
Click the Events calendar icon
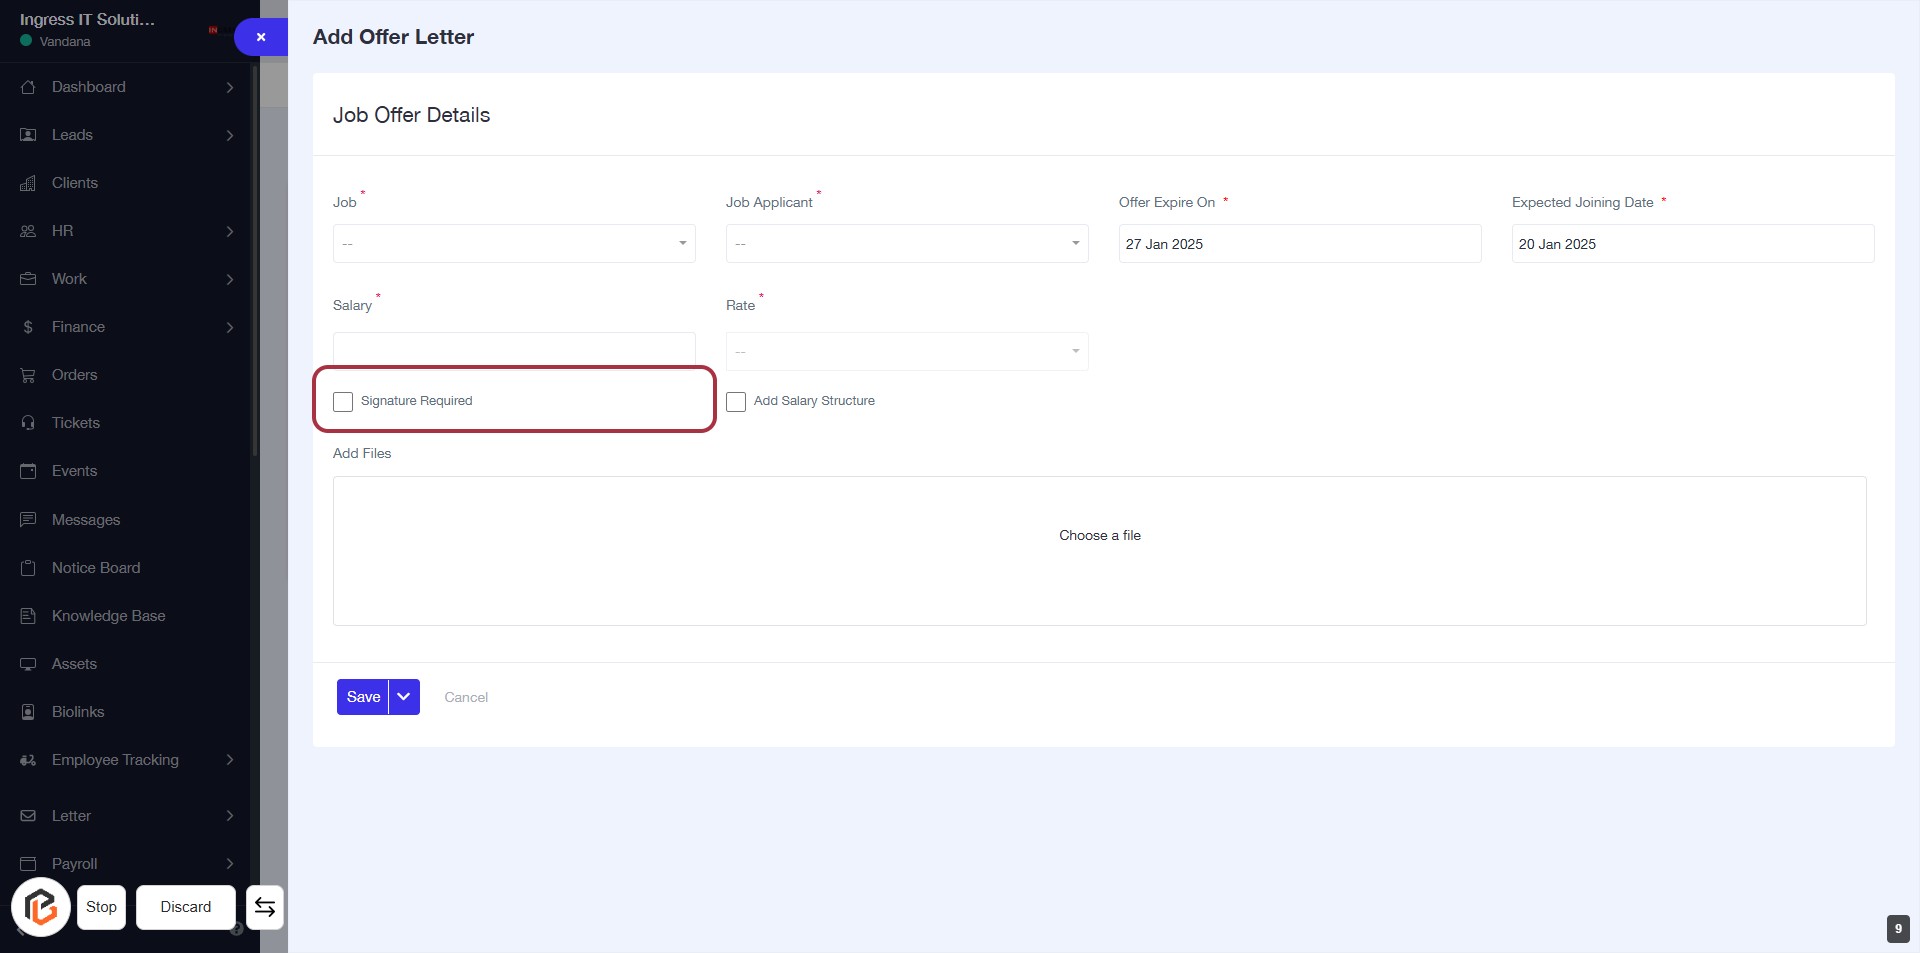(x=28, y=471)
